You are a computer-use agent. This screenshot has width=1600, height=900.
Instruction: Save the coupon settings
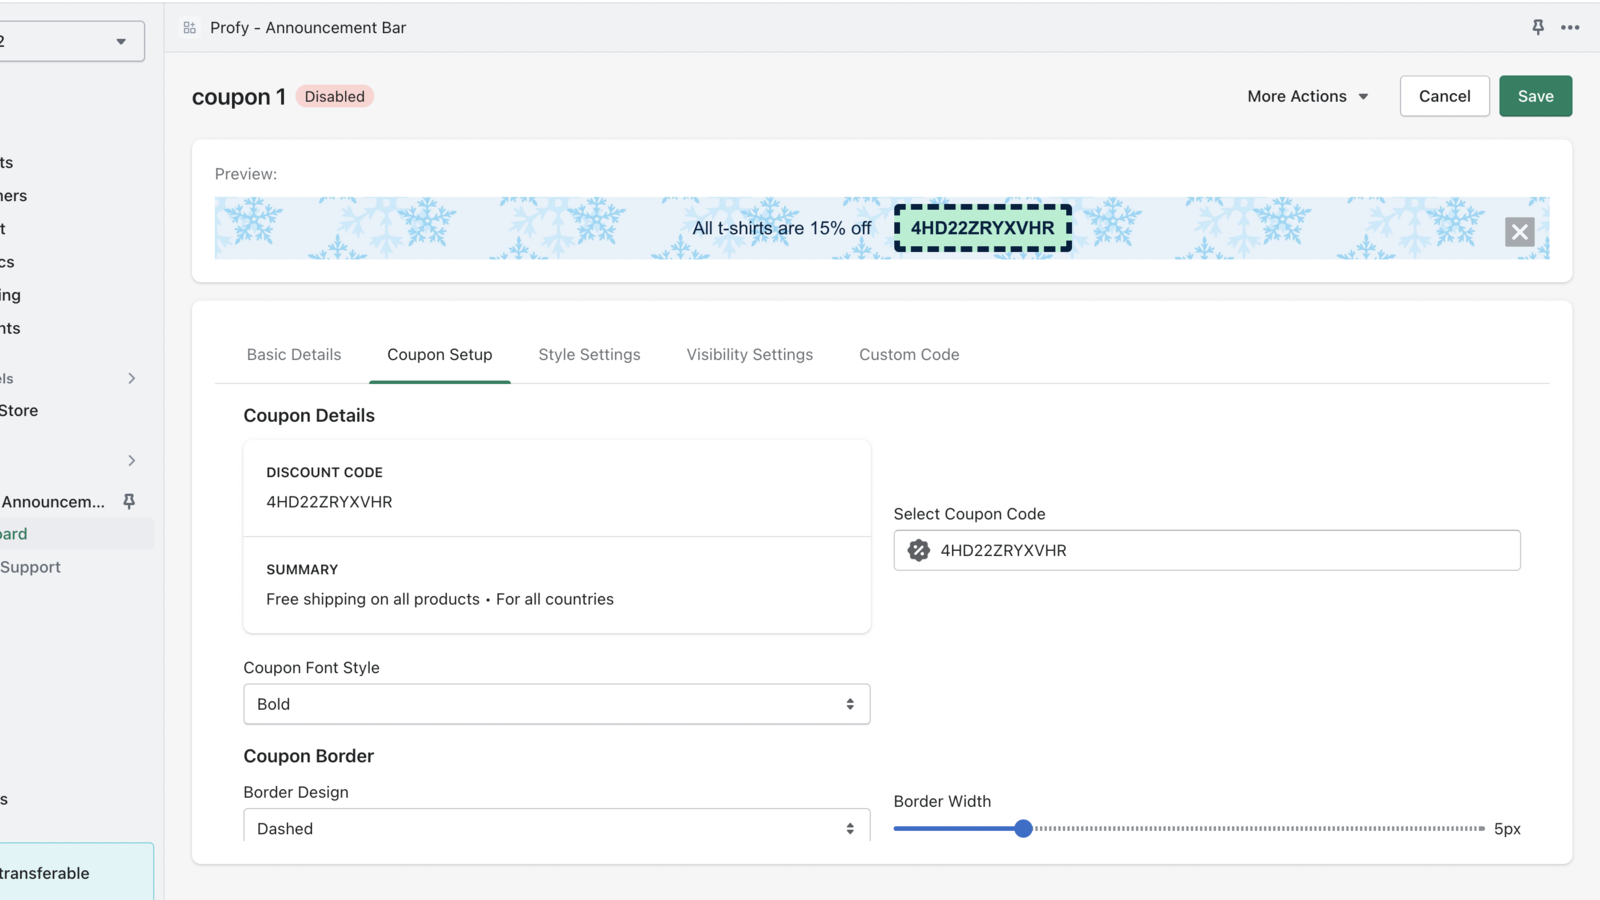[x=1535, y=96]
